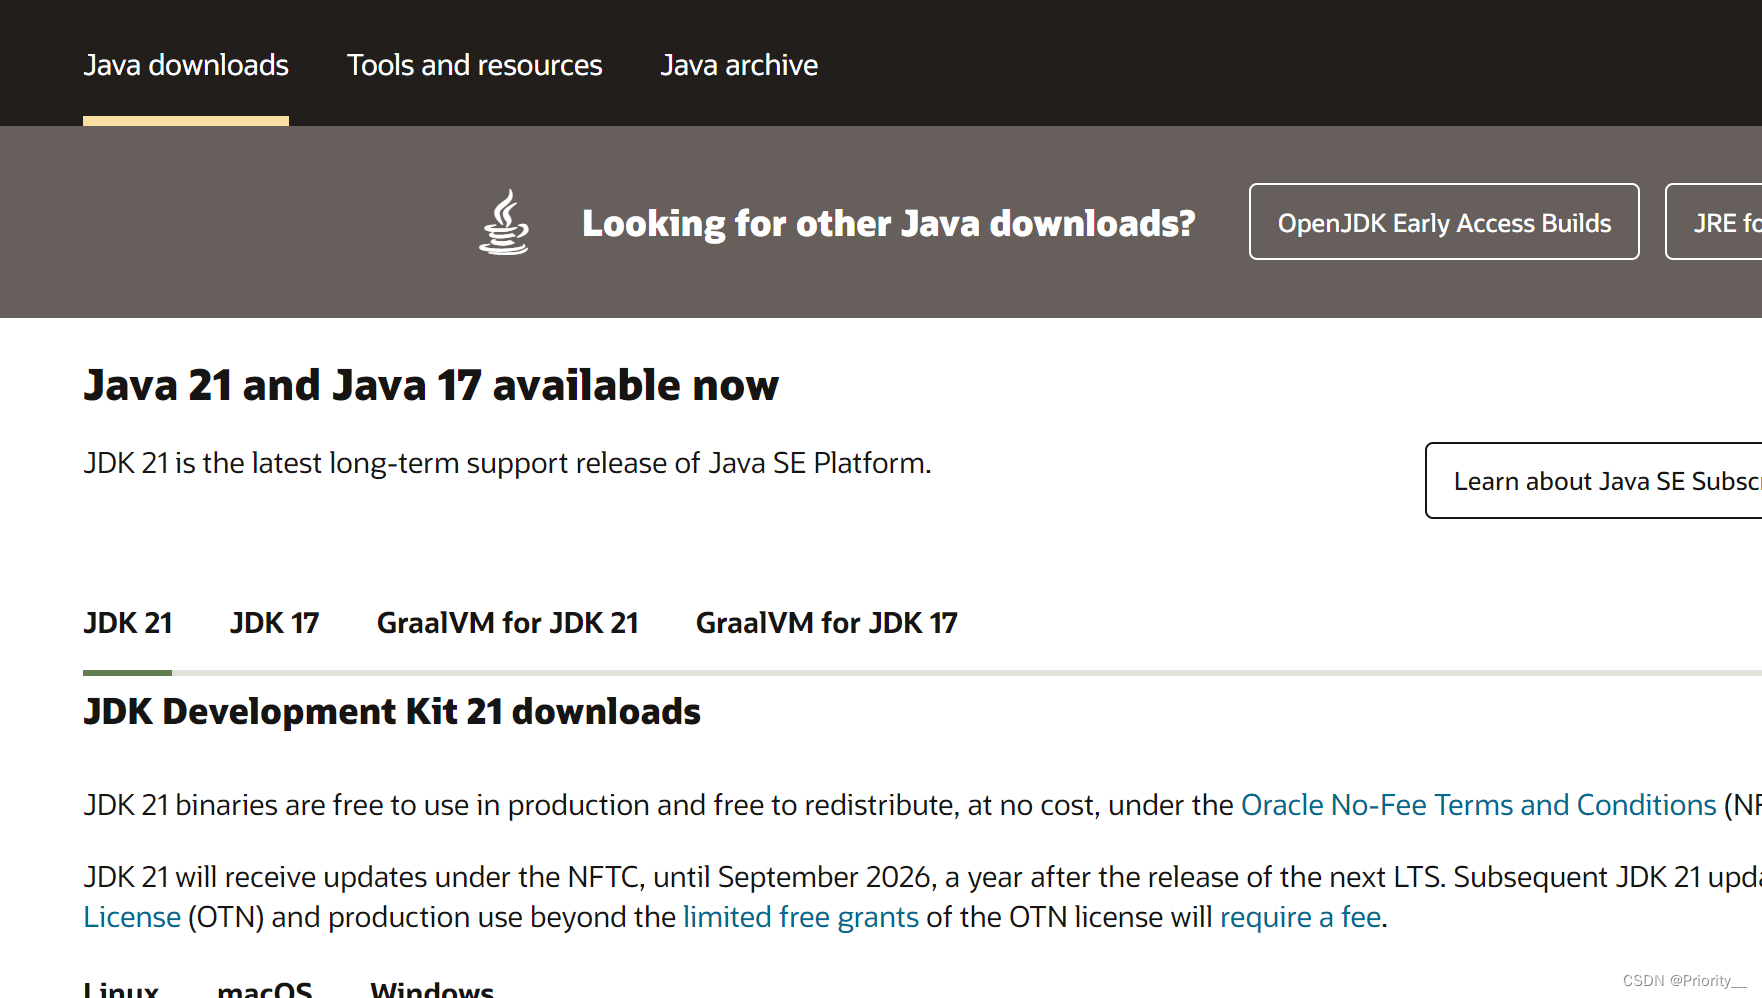Select GraalVM for JDK 17 tab
1762x998 pixels.
click(826, 623)
